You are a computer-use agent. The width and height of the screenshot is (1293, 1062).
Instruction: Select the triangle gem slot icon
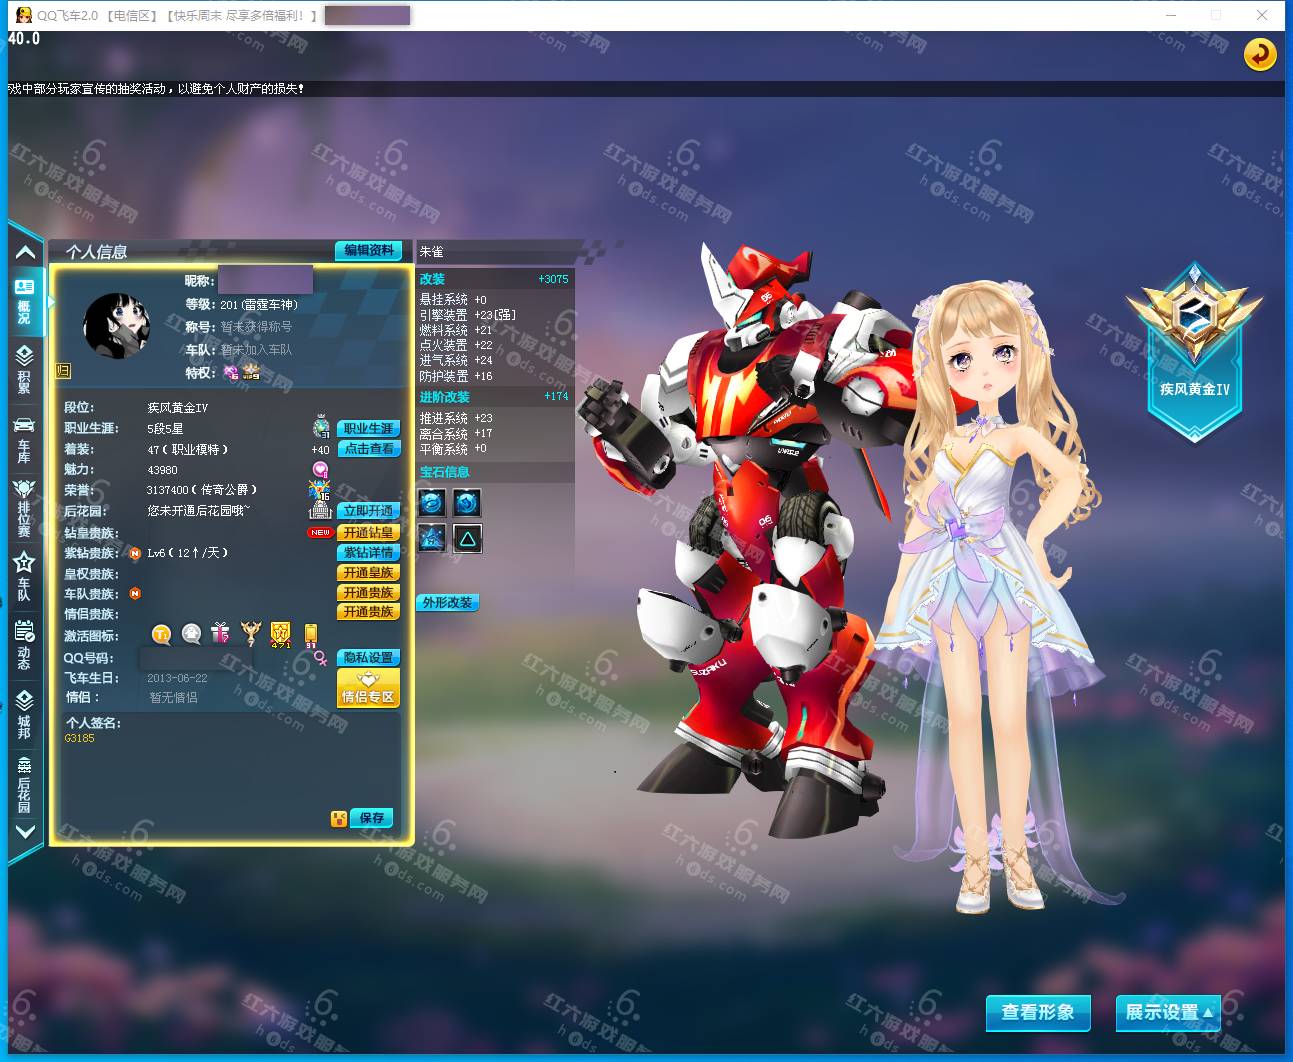pyautogui.click(x=467, y=539)
